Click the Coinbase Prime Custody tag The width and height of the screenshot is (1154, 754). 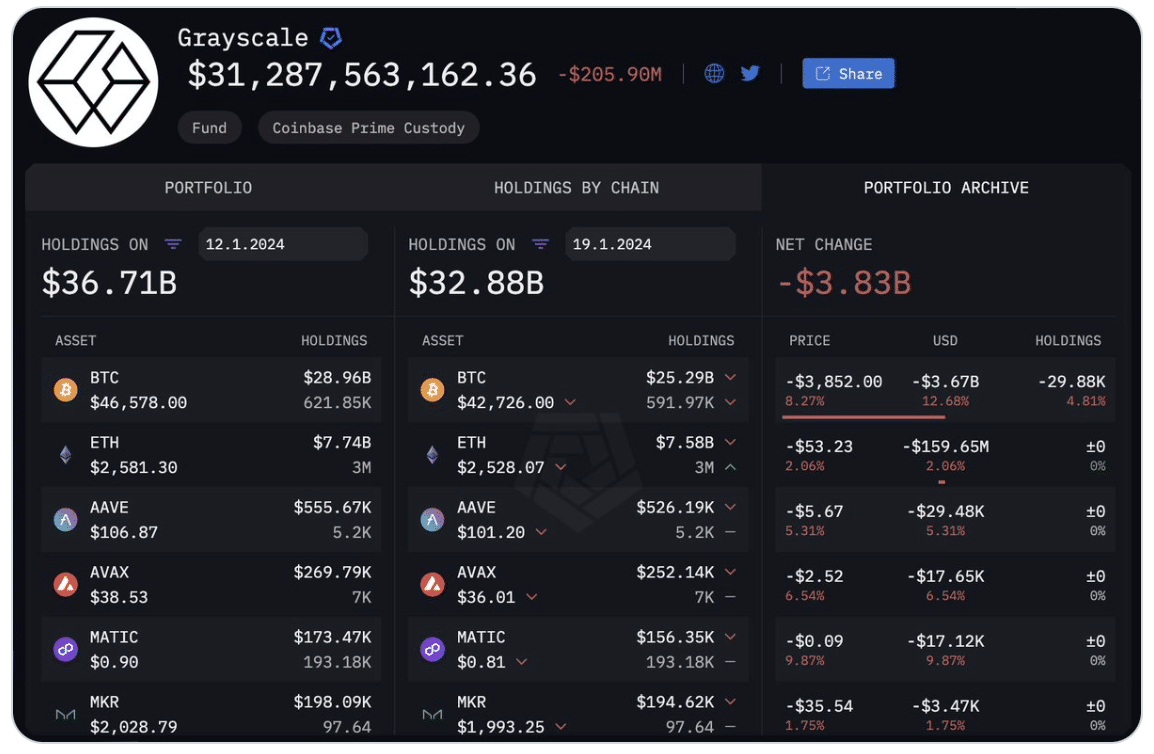point(368,128)
